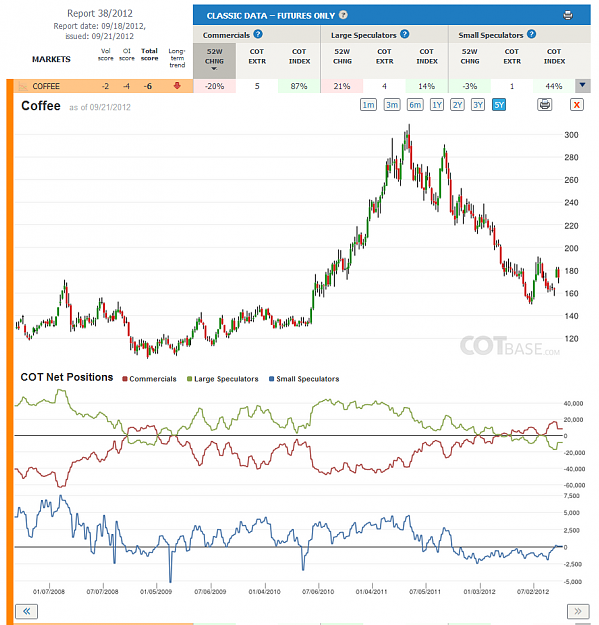Sort by Commercials 52W CHNG column
The width and height of the screenshot is (599, 625).
(x=214, y=60)
